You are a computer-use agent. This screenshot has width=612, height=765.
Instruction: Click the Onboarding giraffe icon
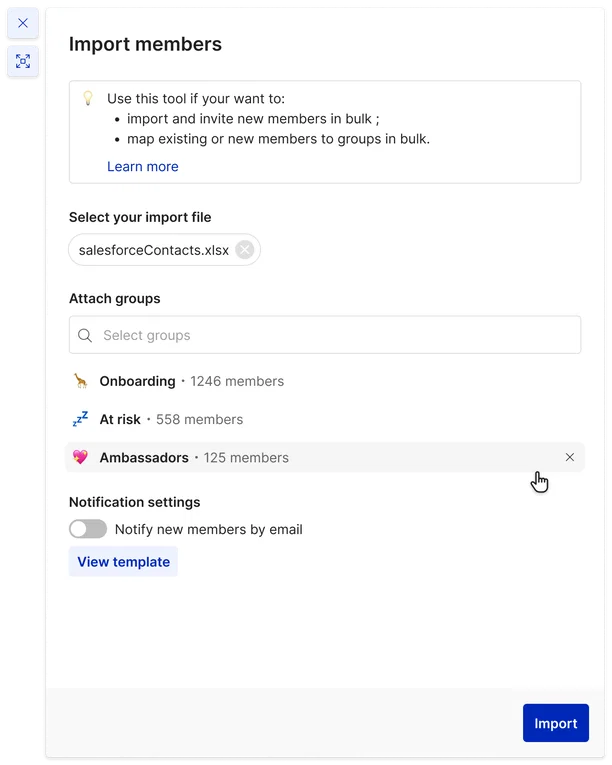(x=81, y=381)
